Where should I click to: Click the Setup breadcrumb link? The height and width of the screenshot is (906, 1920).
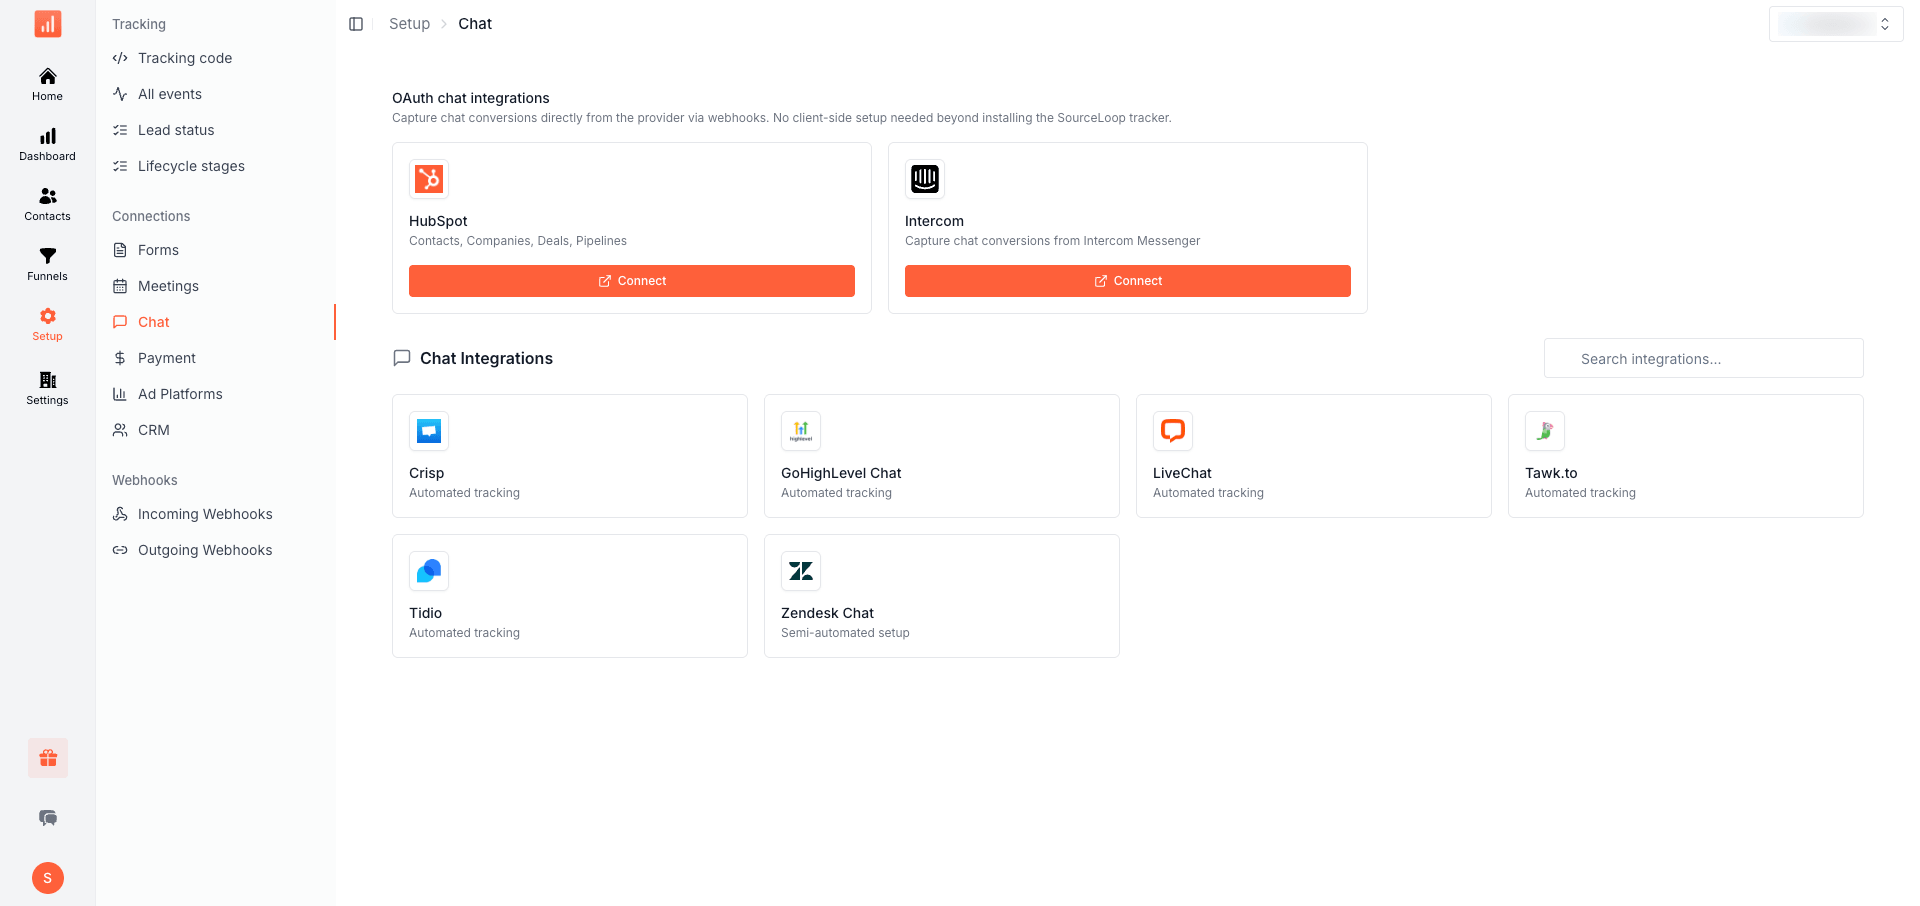click(x=409, y=24)
